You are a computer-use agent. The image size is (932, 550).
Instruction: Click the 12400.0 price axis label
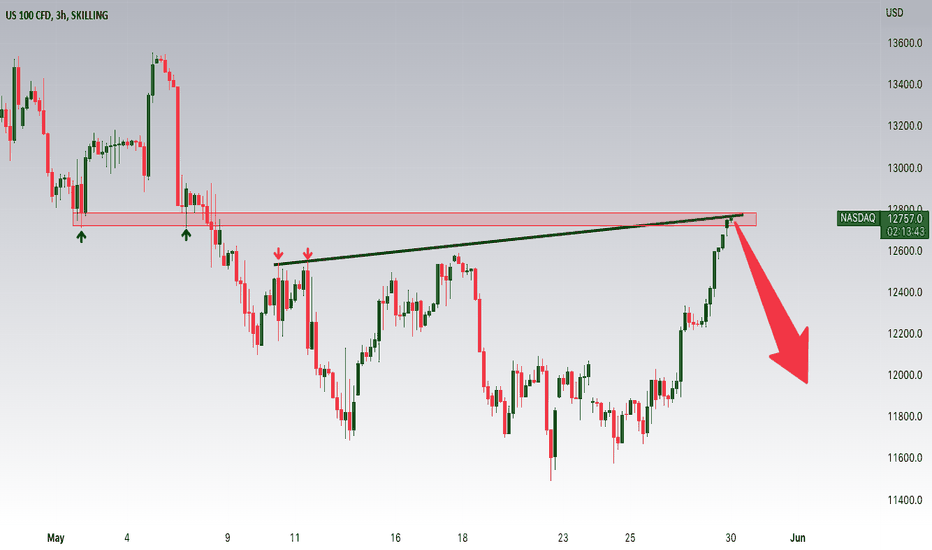pyautogui.click(x=905, y=293)
